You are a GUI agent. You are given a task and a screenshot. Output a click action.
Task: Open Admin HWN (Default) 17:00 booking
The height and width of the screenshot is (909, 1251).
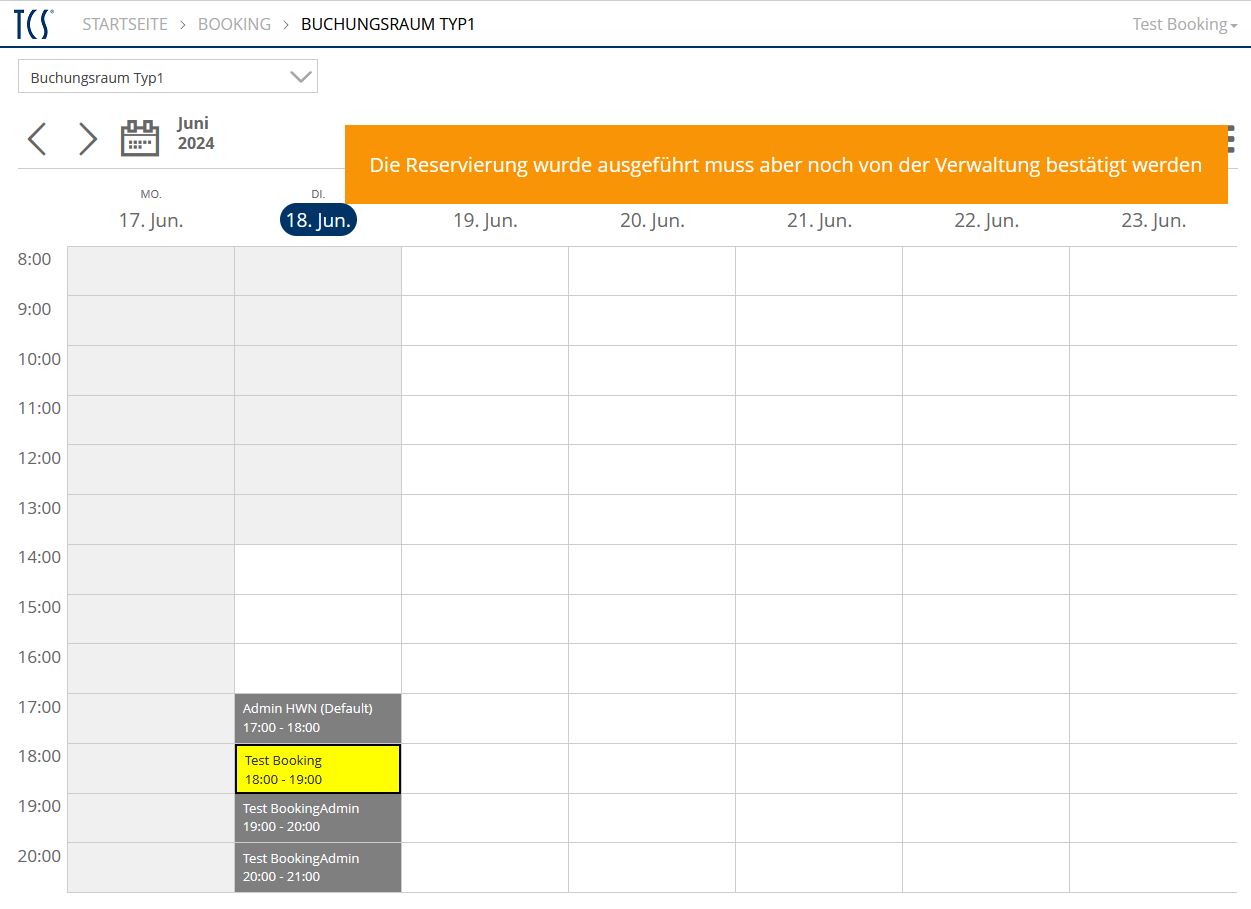tap(318, 718)
